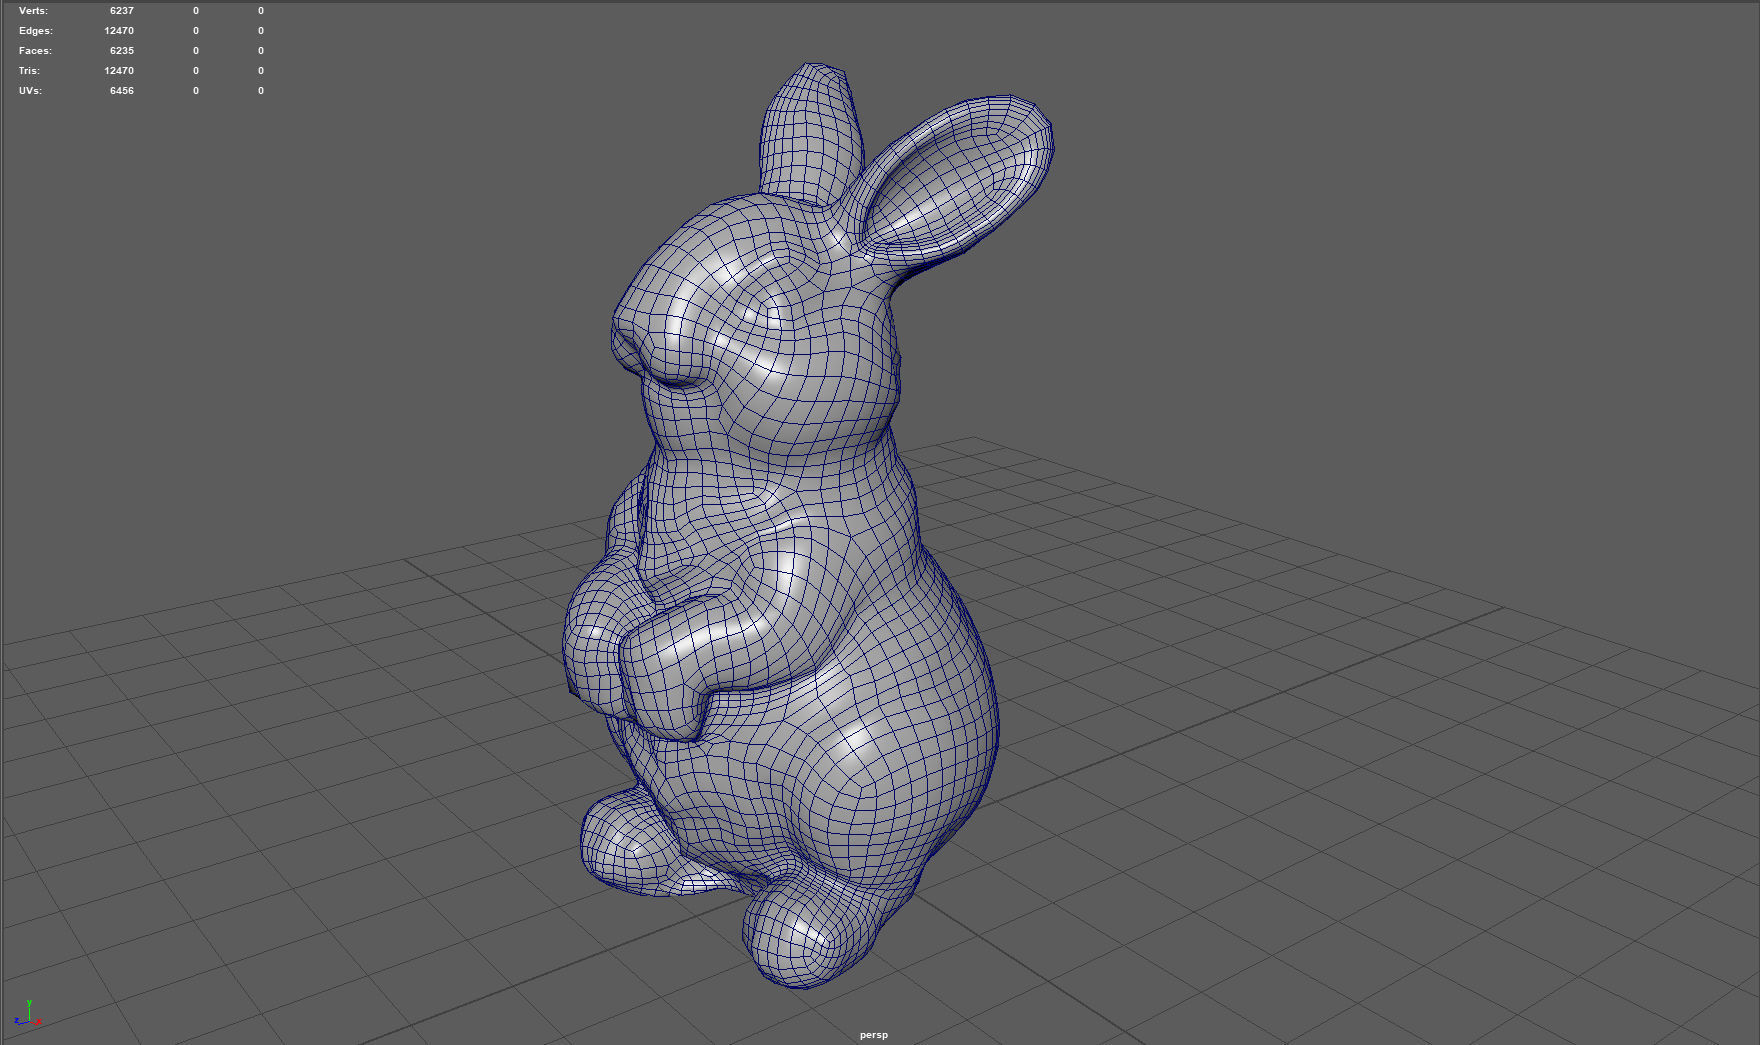The width and height of the screenshot is (1760, 1045).
Task: Click the 12470 value in Tris row
Action: coord(119,71)
